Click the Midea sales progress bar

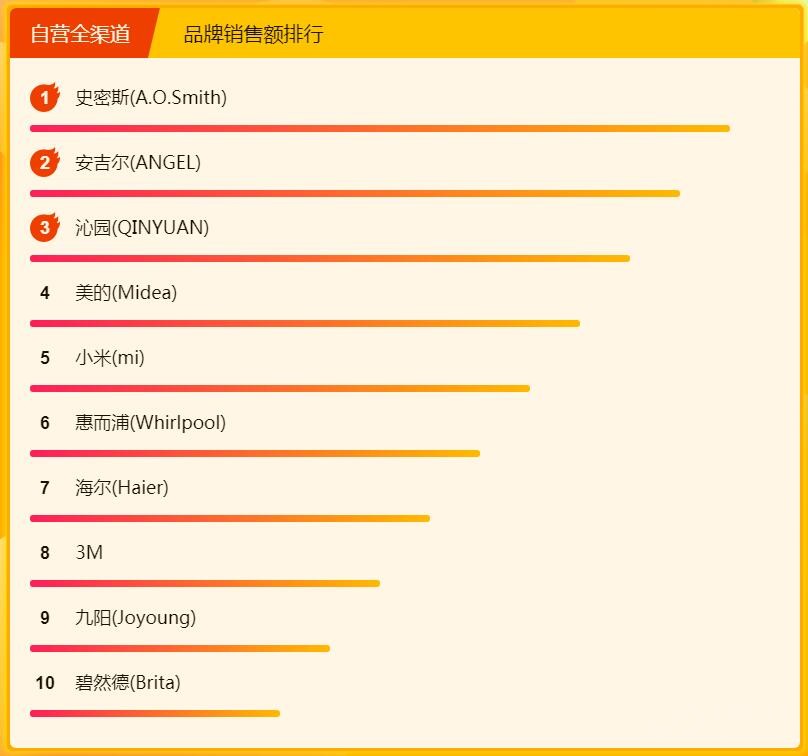[x=305, y=323]
